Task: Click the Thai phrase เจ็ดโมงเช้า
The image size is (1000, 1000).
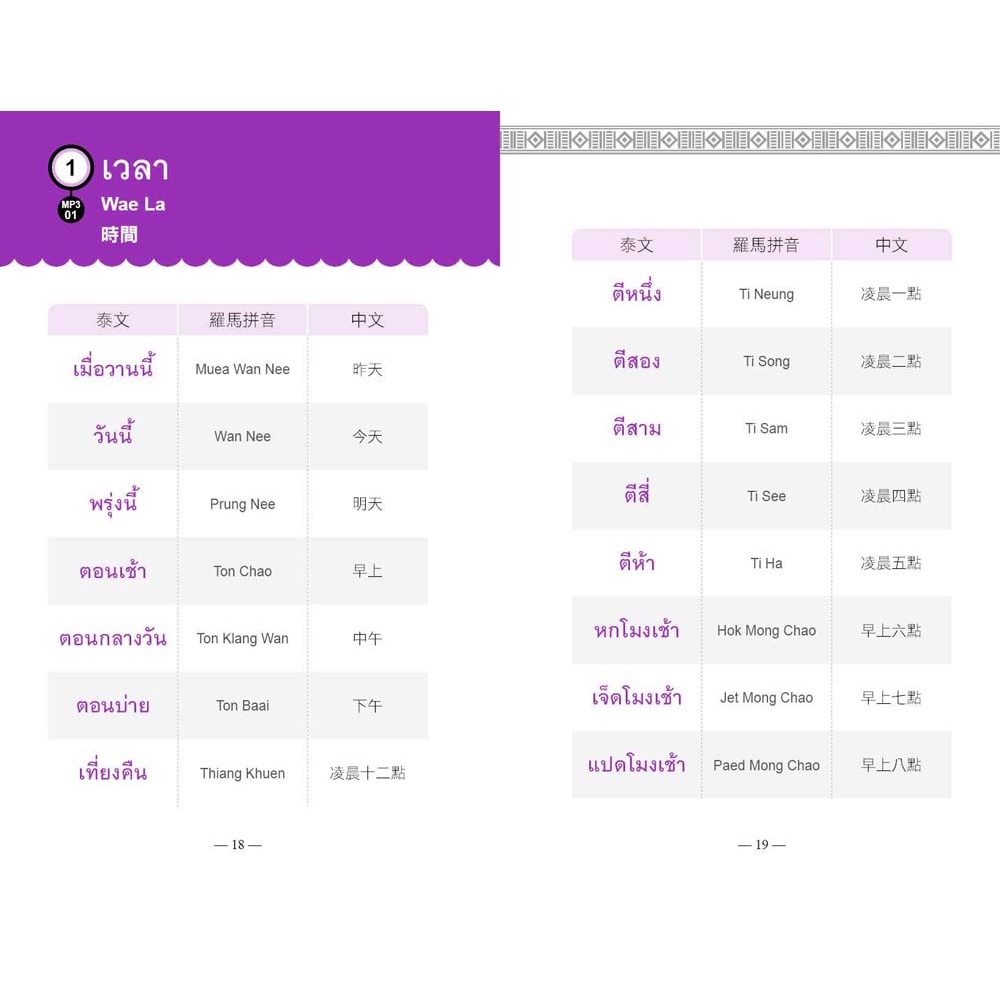Action: pos(637,697)
